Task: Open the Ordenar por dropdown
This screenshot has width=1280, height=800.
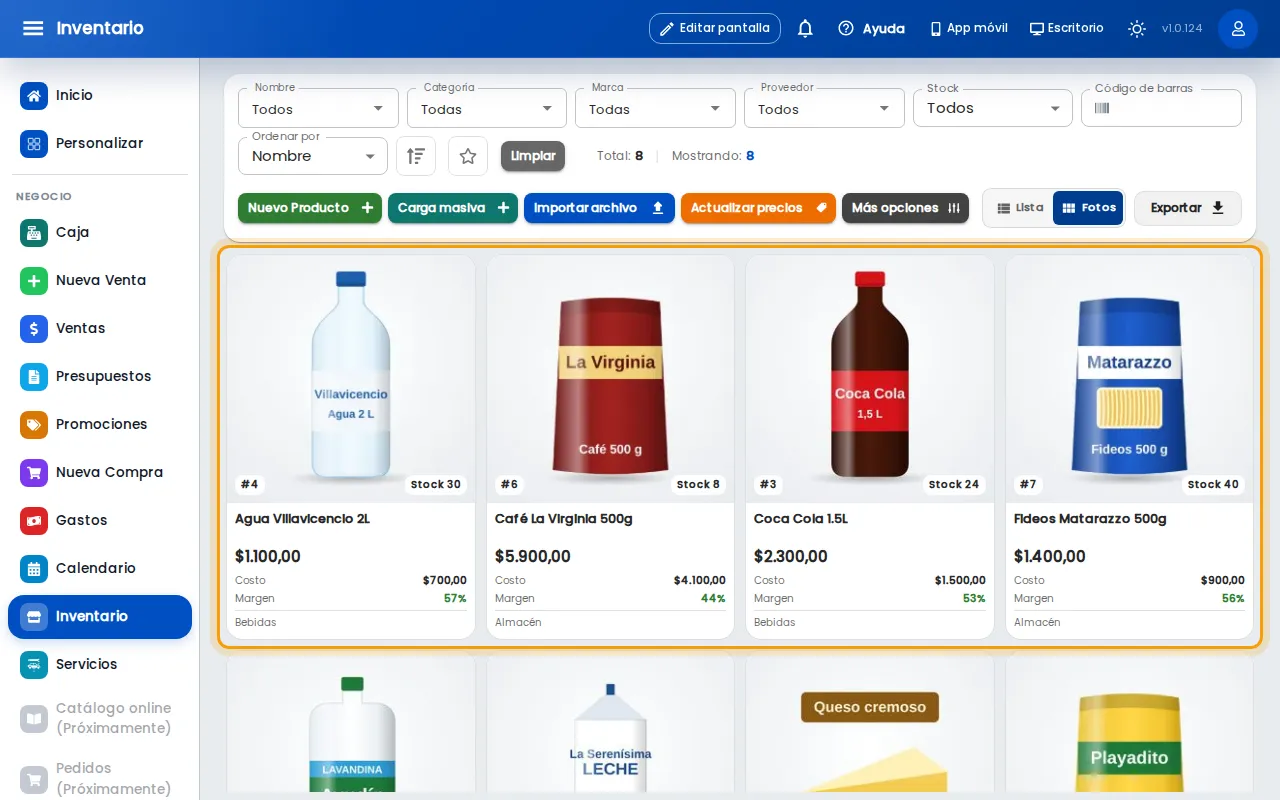Action: click(313, 156)
